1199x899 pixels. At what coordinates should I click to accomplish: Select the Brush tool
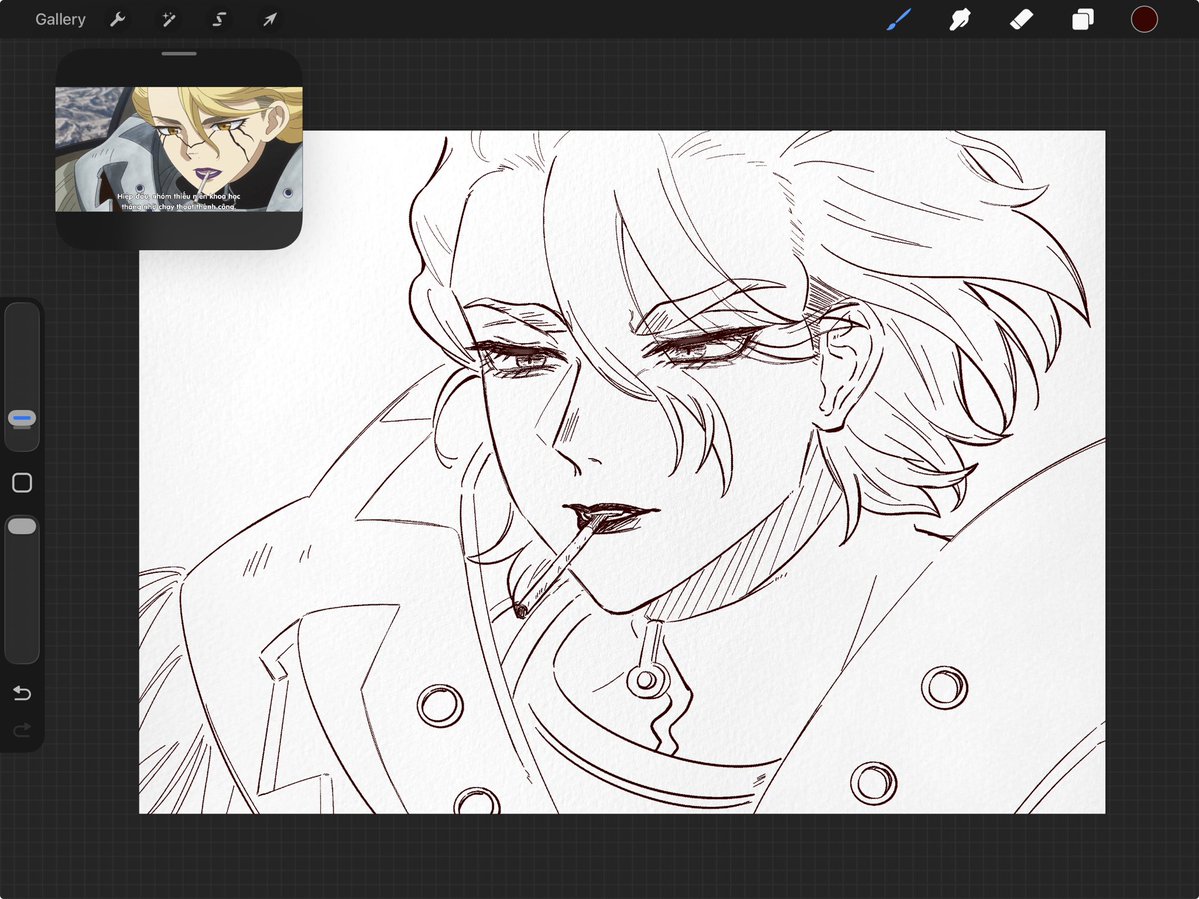pyautogui.click(x=898, y=19)
